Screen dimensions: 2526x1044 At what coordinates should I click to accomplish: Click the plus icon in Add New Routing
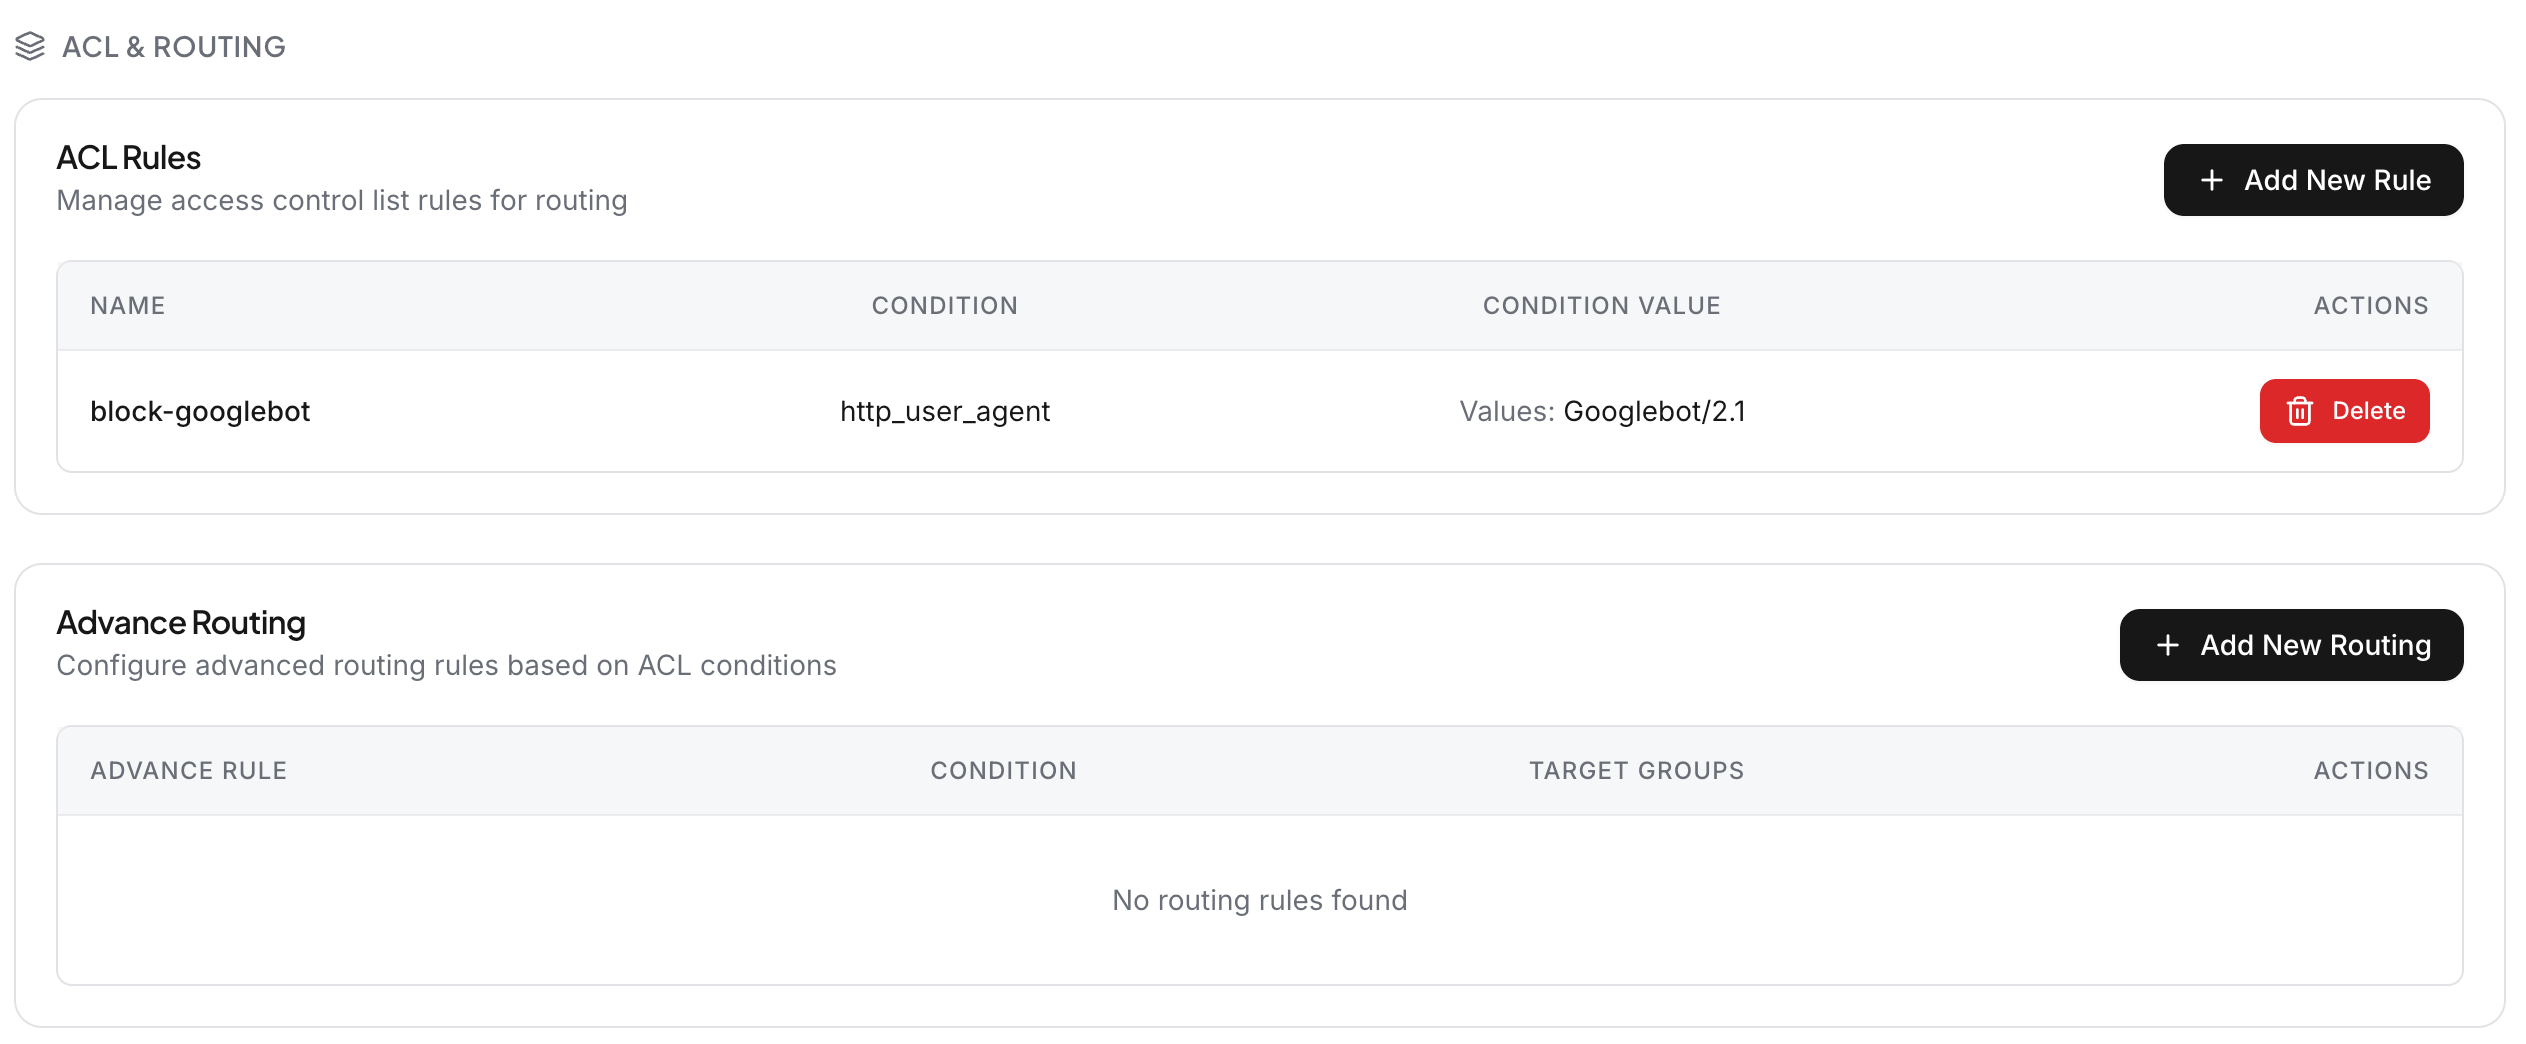click(x=2168, y=645)
